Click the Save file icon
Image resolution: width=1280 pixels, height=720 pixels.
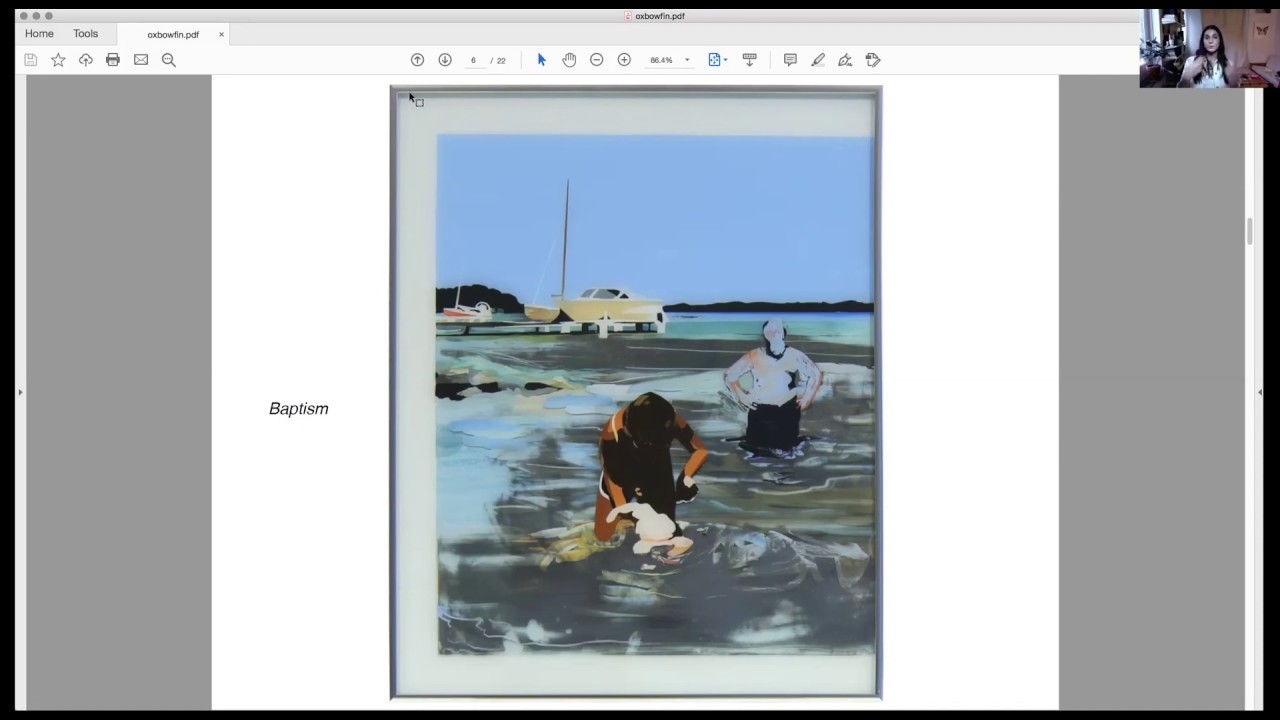tap(31, 60)
